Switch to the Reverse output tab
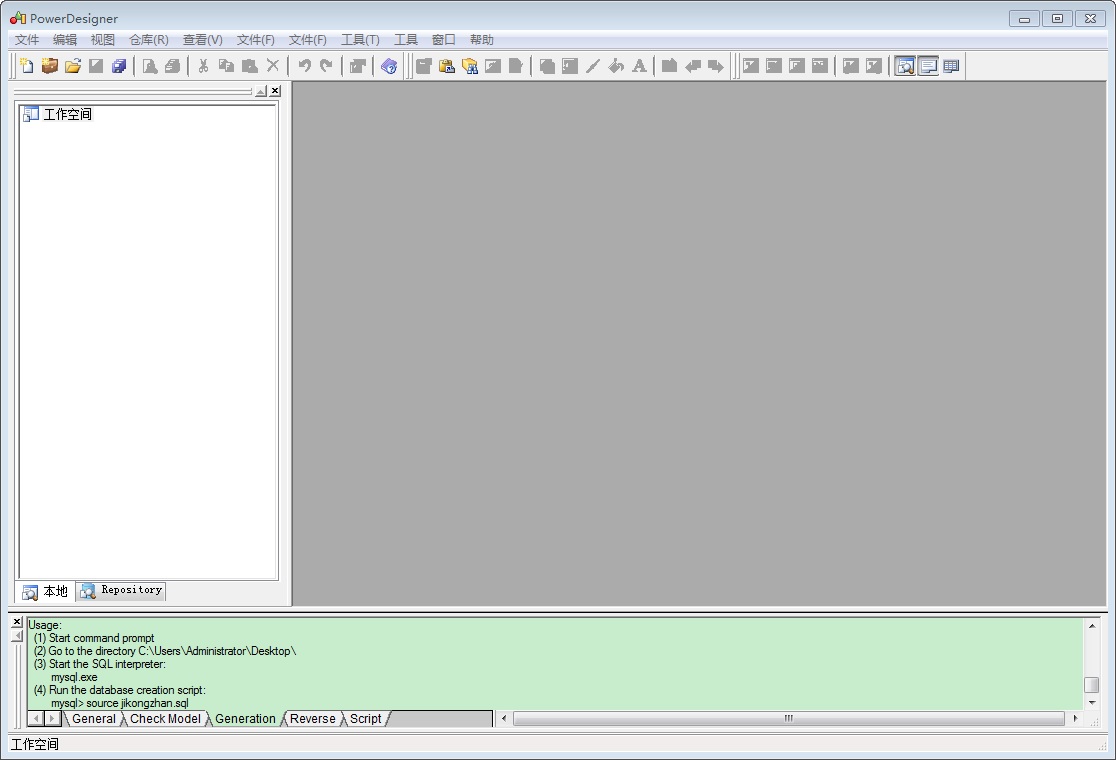 (312, 719)
